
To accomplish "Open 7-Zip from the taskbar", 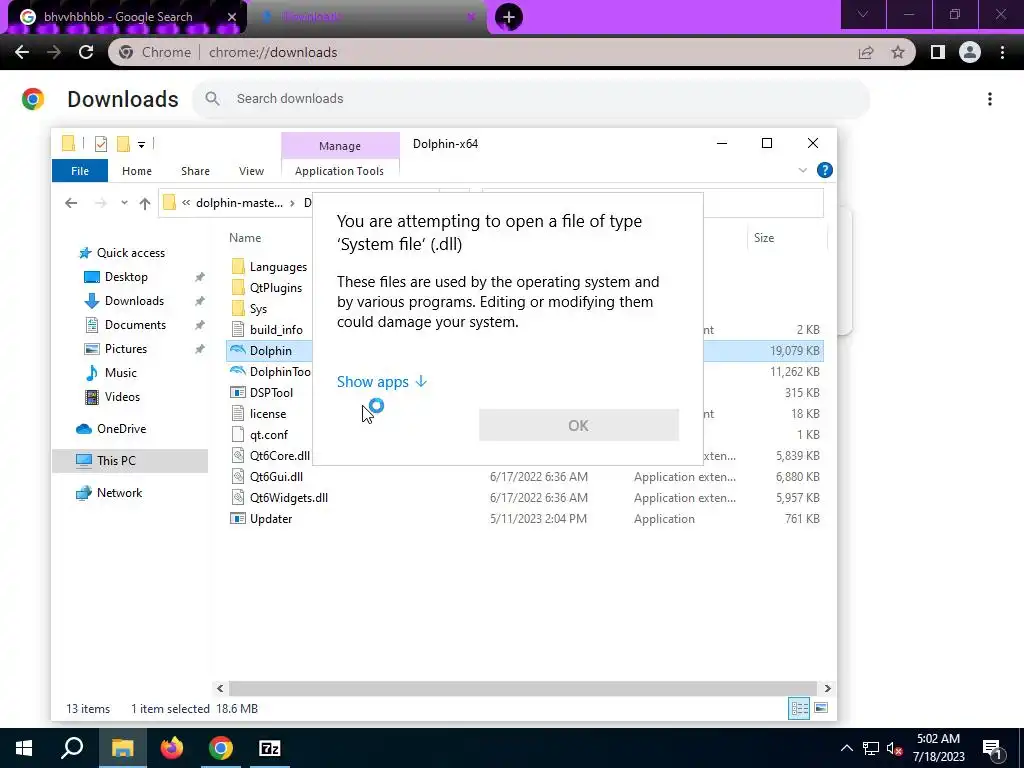I will tap(270, 748).
